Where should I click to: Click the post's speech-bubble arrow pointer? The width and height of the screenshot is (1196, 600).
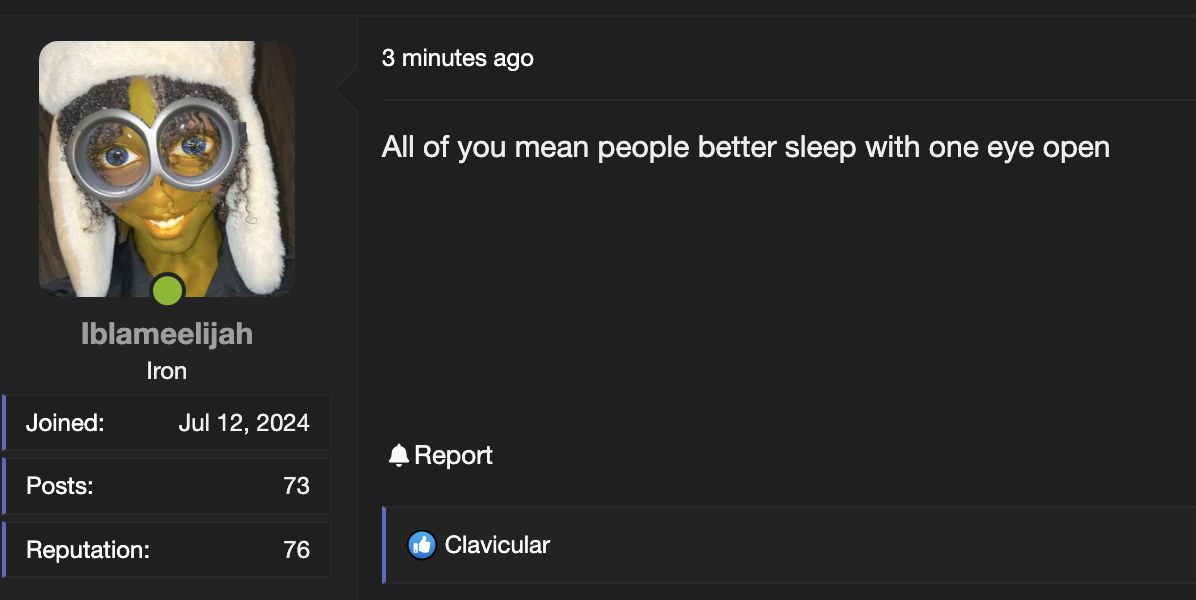coord(347,91)
